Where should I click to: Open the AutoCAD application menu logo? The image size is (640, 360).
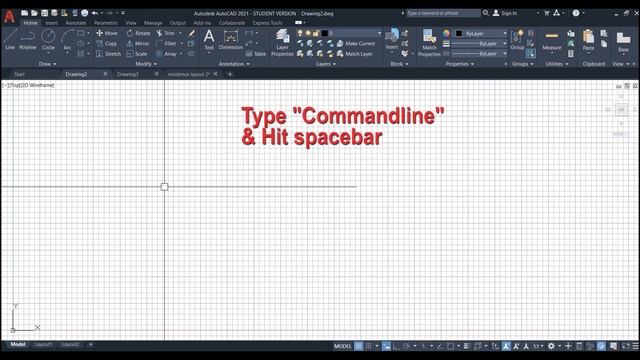(x=9, y=17)
